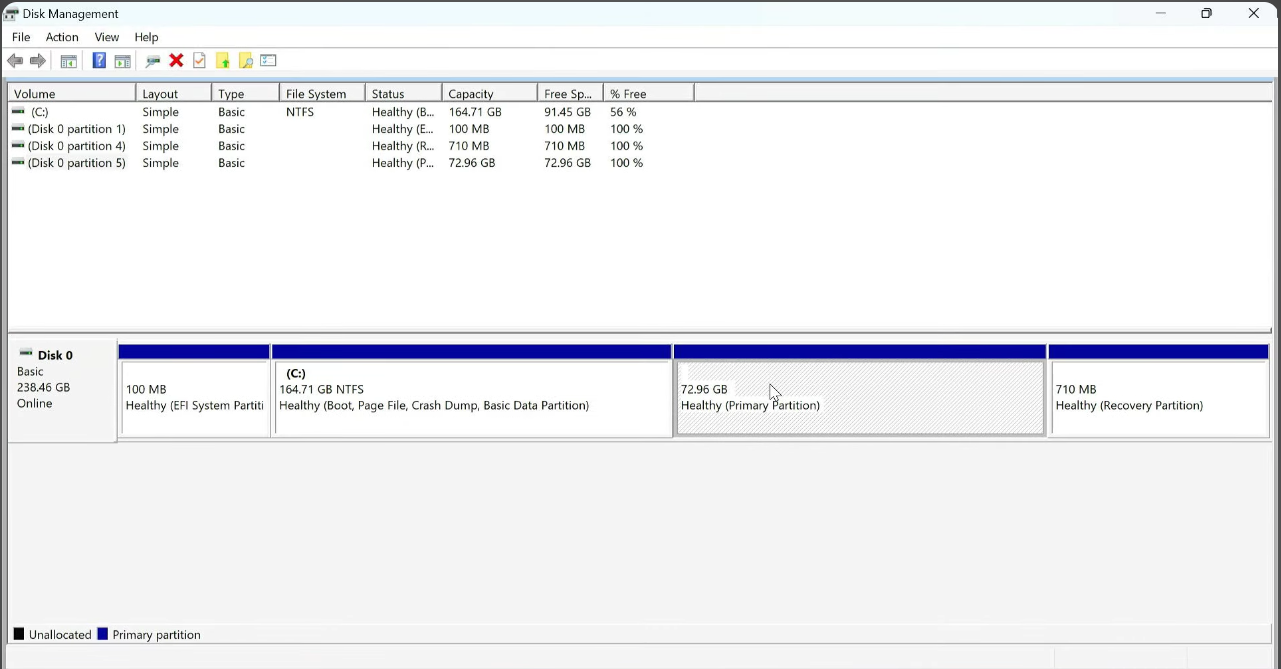Click the 710 MB capacity cell in the list
The height and width of the screenshot is (669, 1281).
click(x=469, y=146)
